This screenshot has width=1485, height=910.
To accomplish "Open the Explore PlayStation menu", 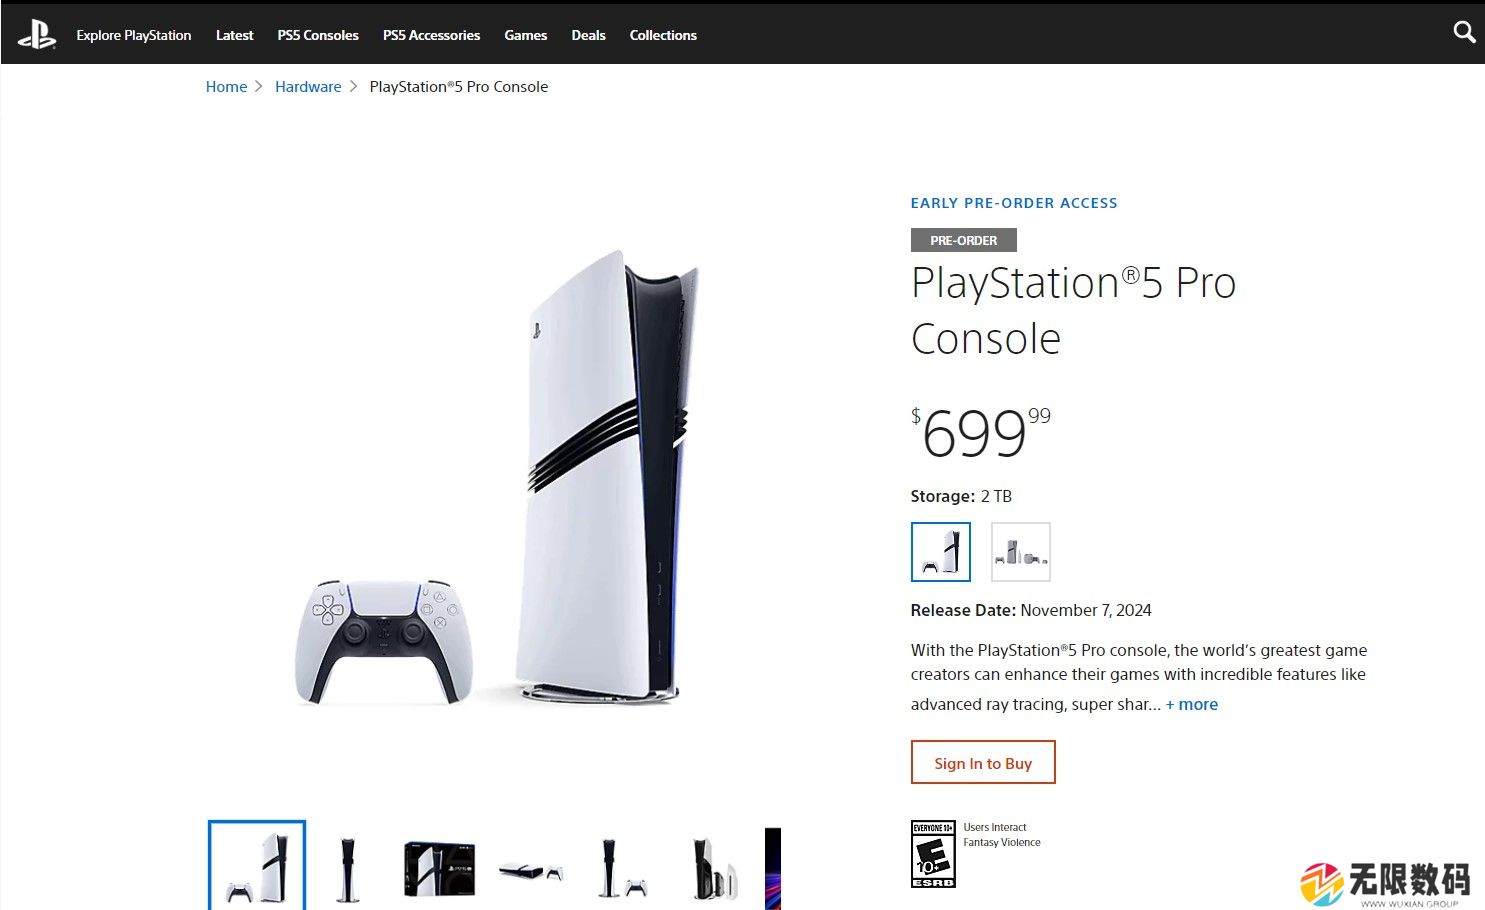I will [134, 35].
